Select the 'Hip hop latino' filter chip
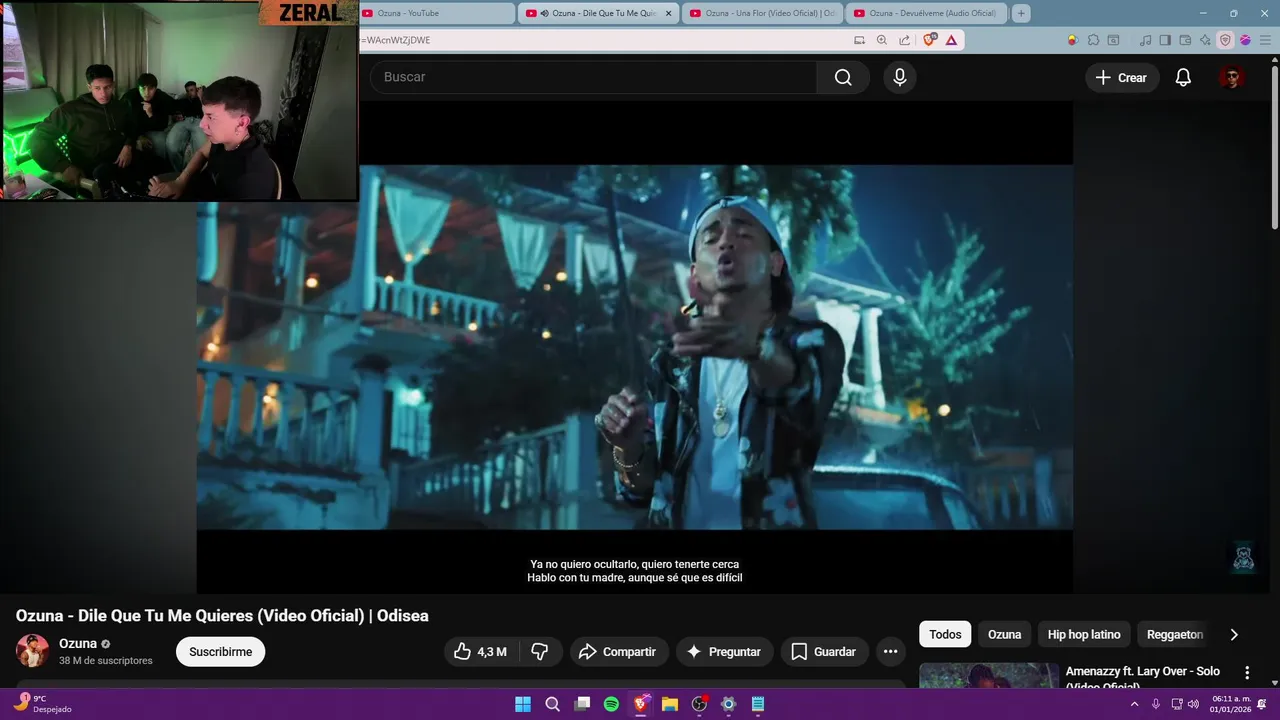This screenshot has height=720, width=1280. (1084, 634)
